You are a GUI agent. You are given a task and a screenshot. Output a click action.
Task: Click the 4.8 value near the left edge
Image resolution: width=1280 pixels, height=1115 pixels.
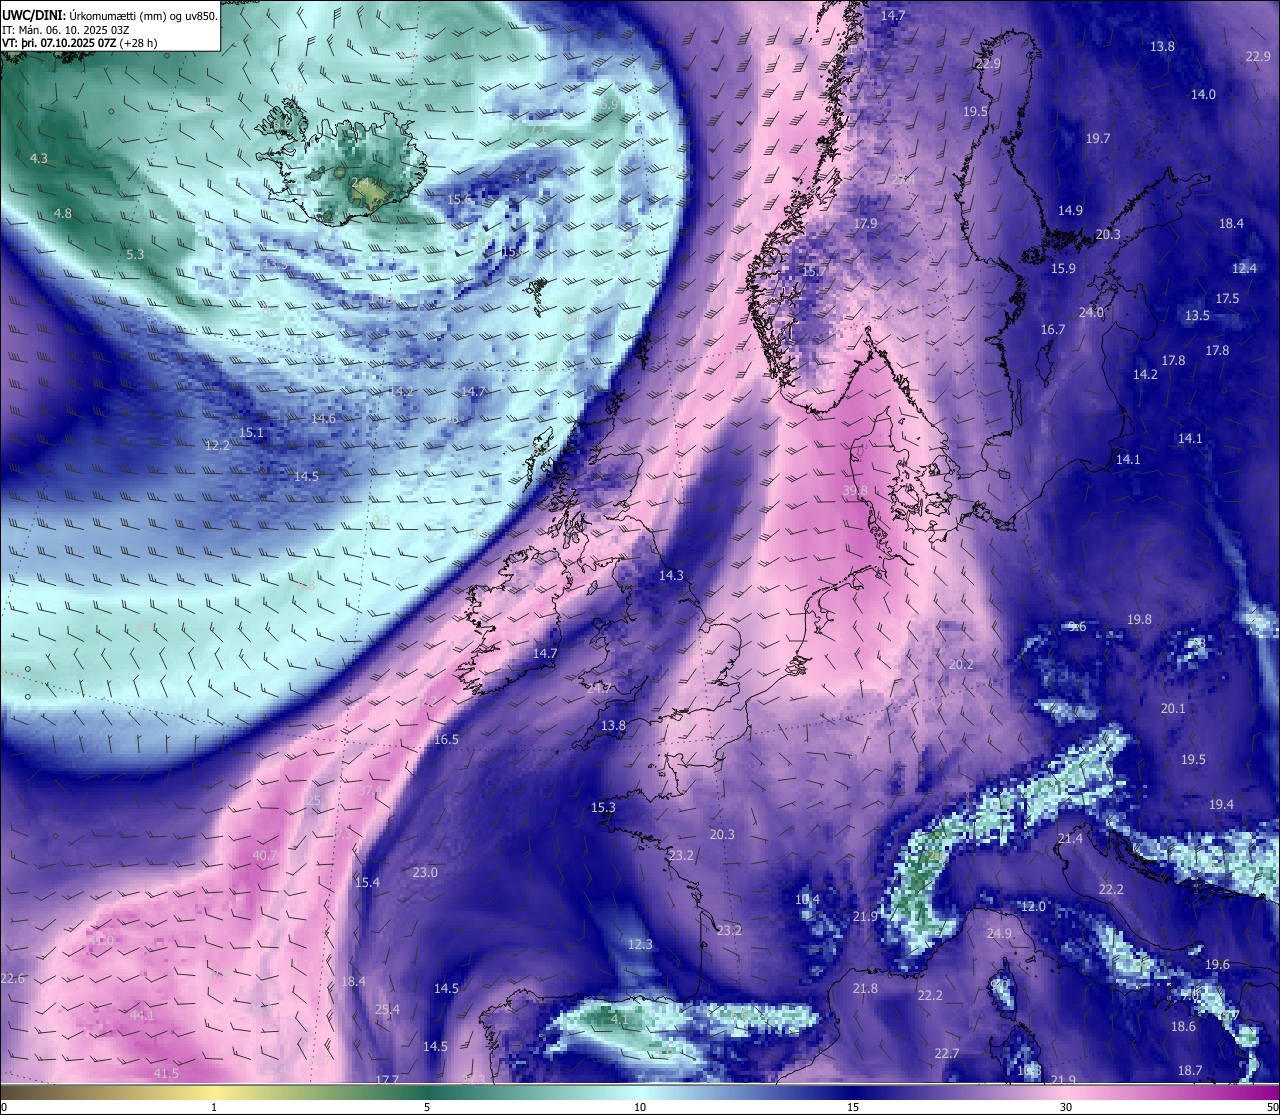point(63,213)
